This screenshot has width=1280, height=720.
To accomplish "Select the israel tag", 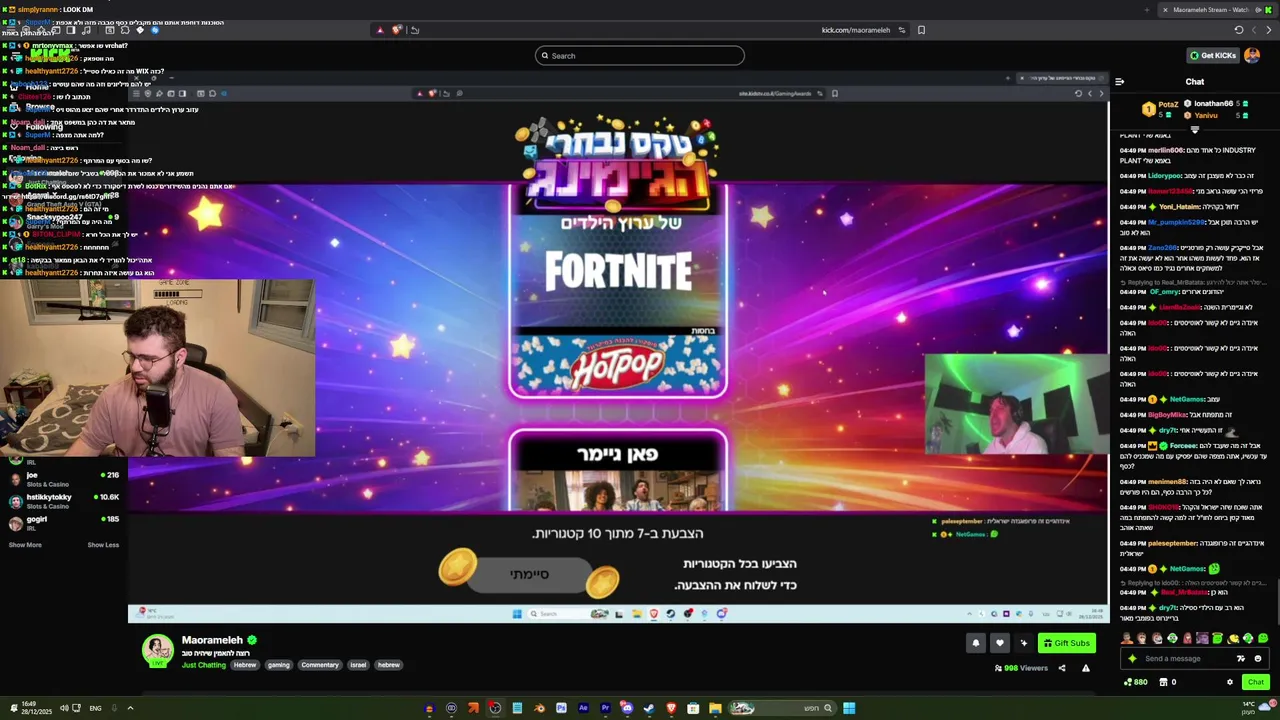I will pos(358,665).
